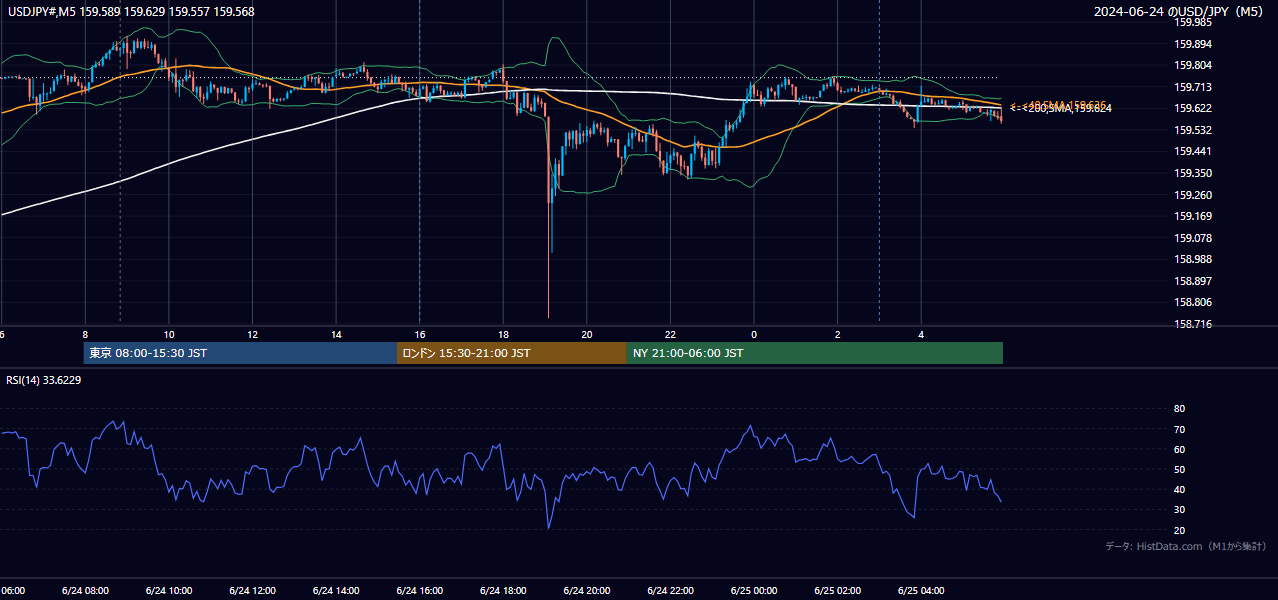Click the RSI 60 level label
1278x600 pixels.
coord(1179,449)
